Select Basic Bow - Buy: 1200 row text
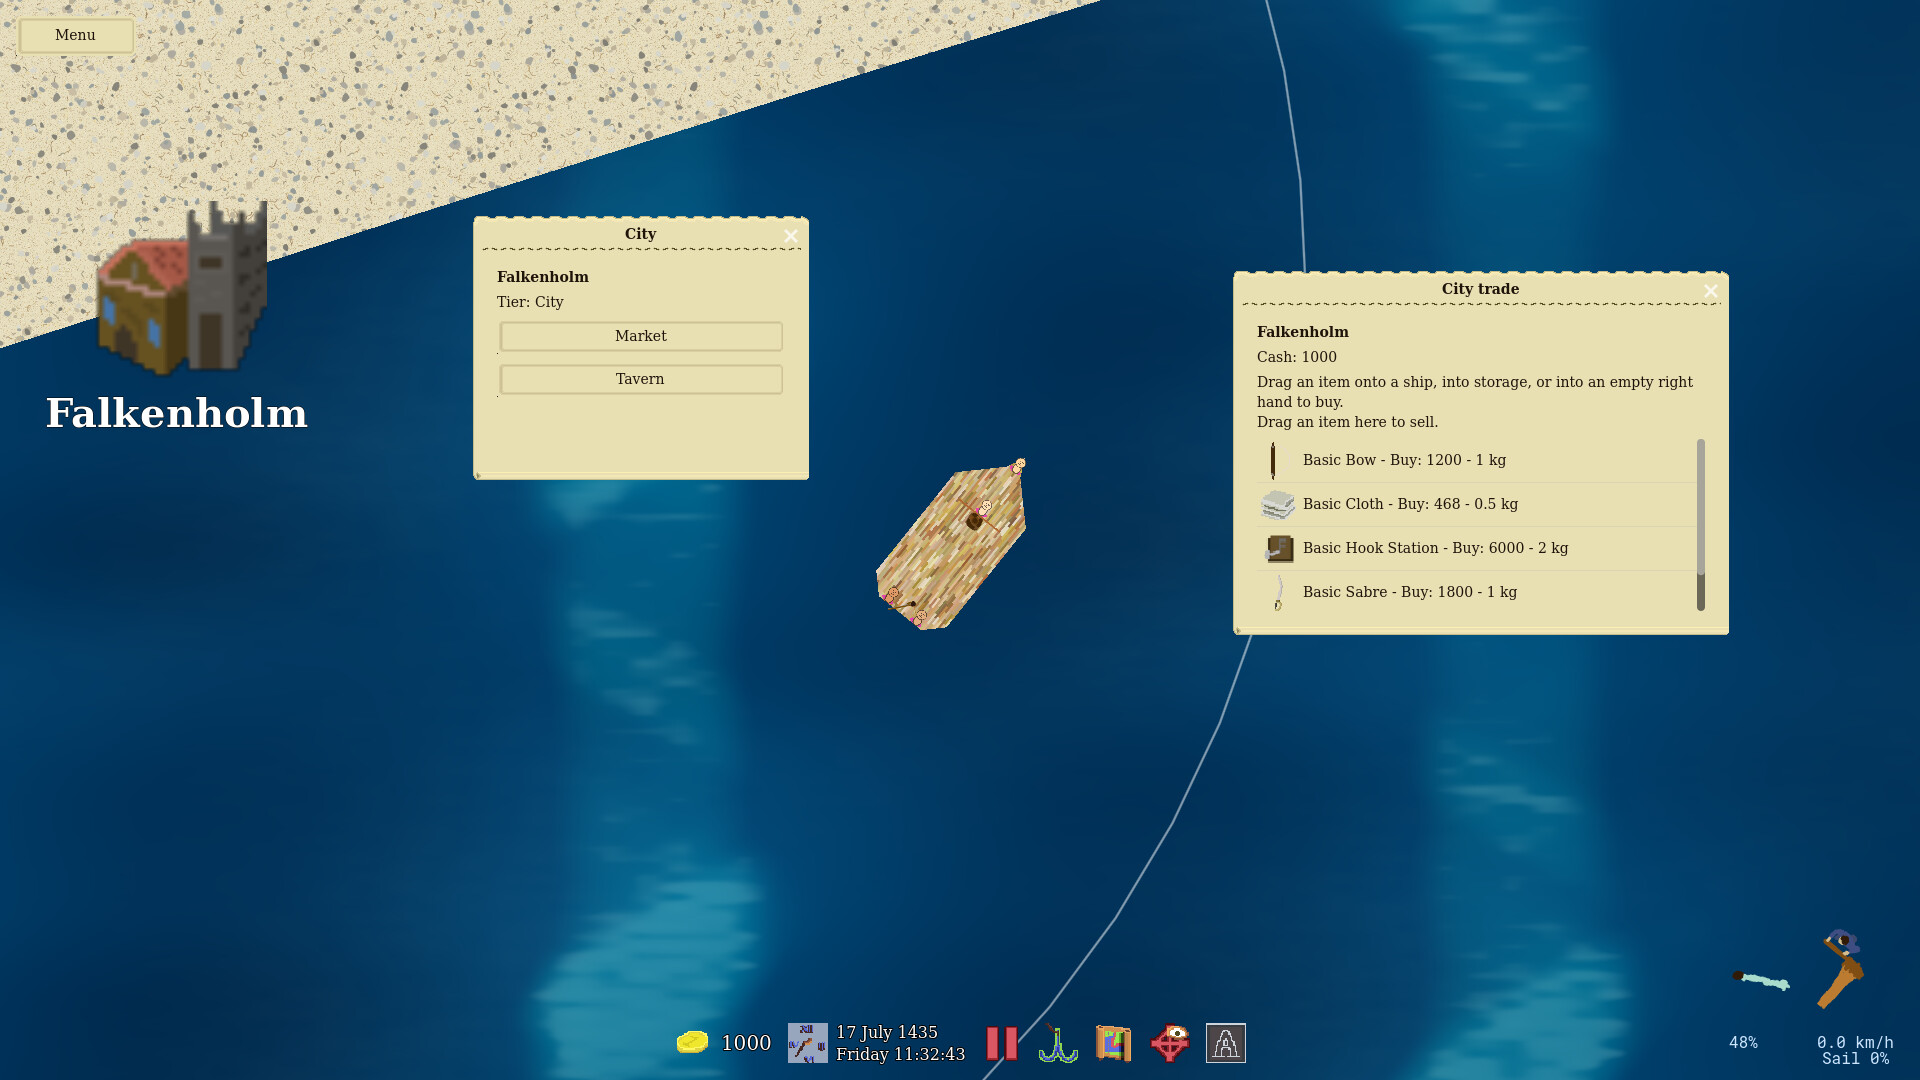The image size is (1920, 1080). coord(1404,460)
